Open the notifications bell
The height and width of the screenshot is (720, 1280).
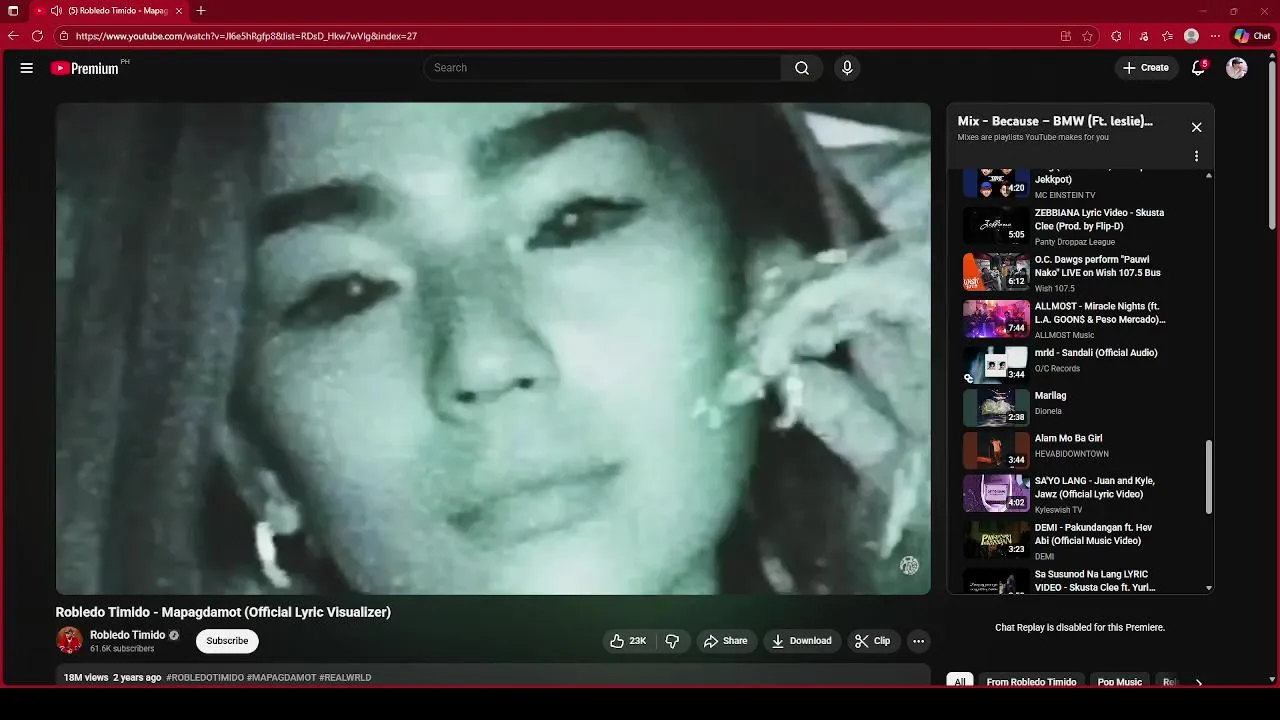[1198, 68]
